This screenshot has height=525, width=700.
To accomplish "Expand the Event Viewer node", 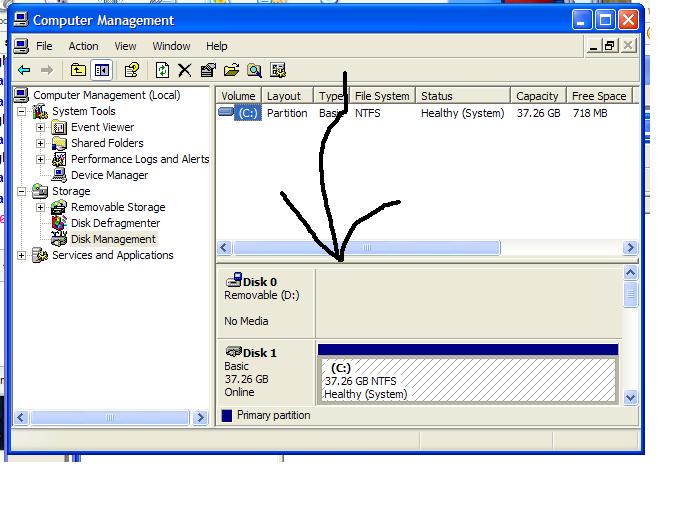I will [x=40, y=127].
